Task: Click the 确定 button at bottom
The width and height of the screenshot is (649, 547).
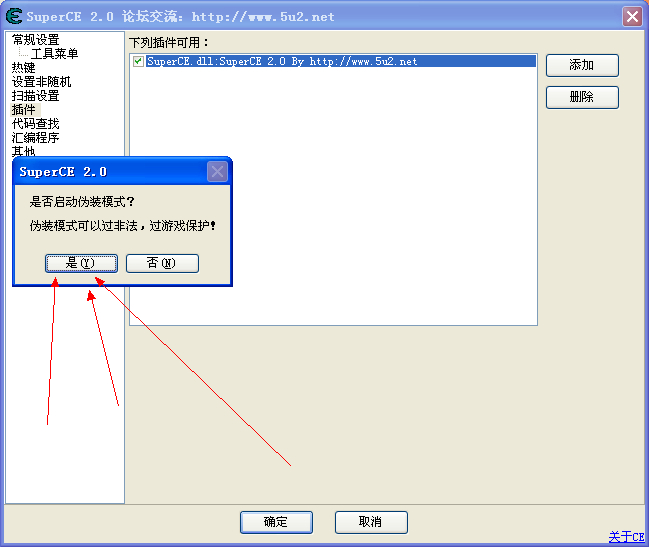Action: 276,522
